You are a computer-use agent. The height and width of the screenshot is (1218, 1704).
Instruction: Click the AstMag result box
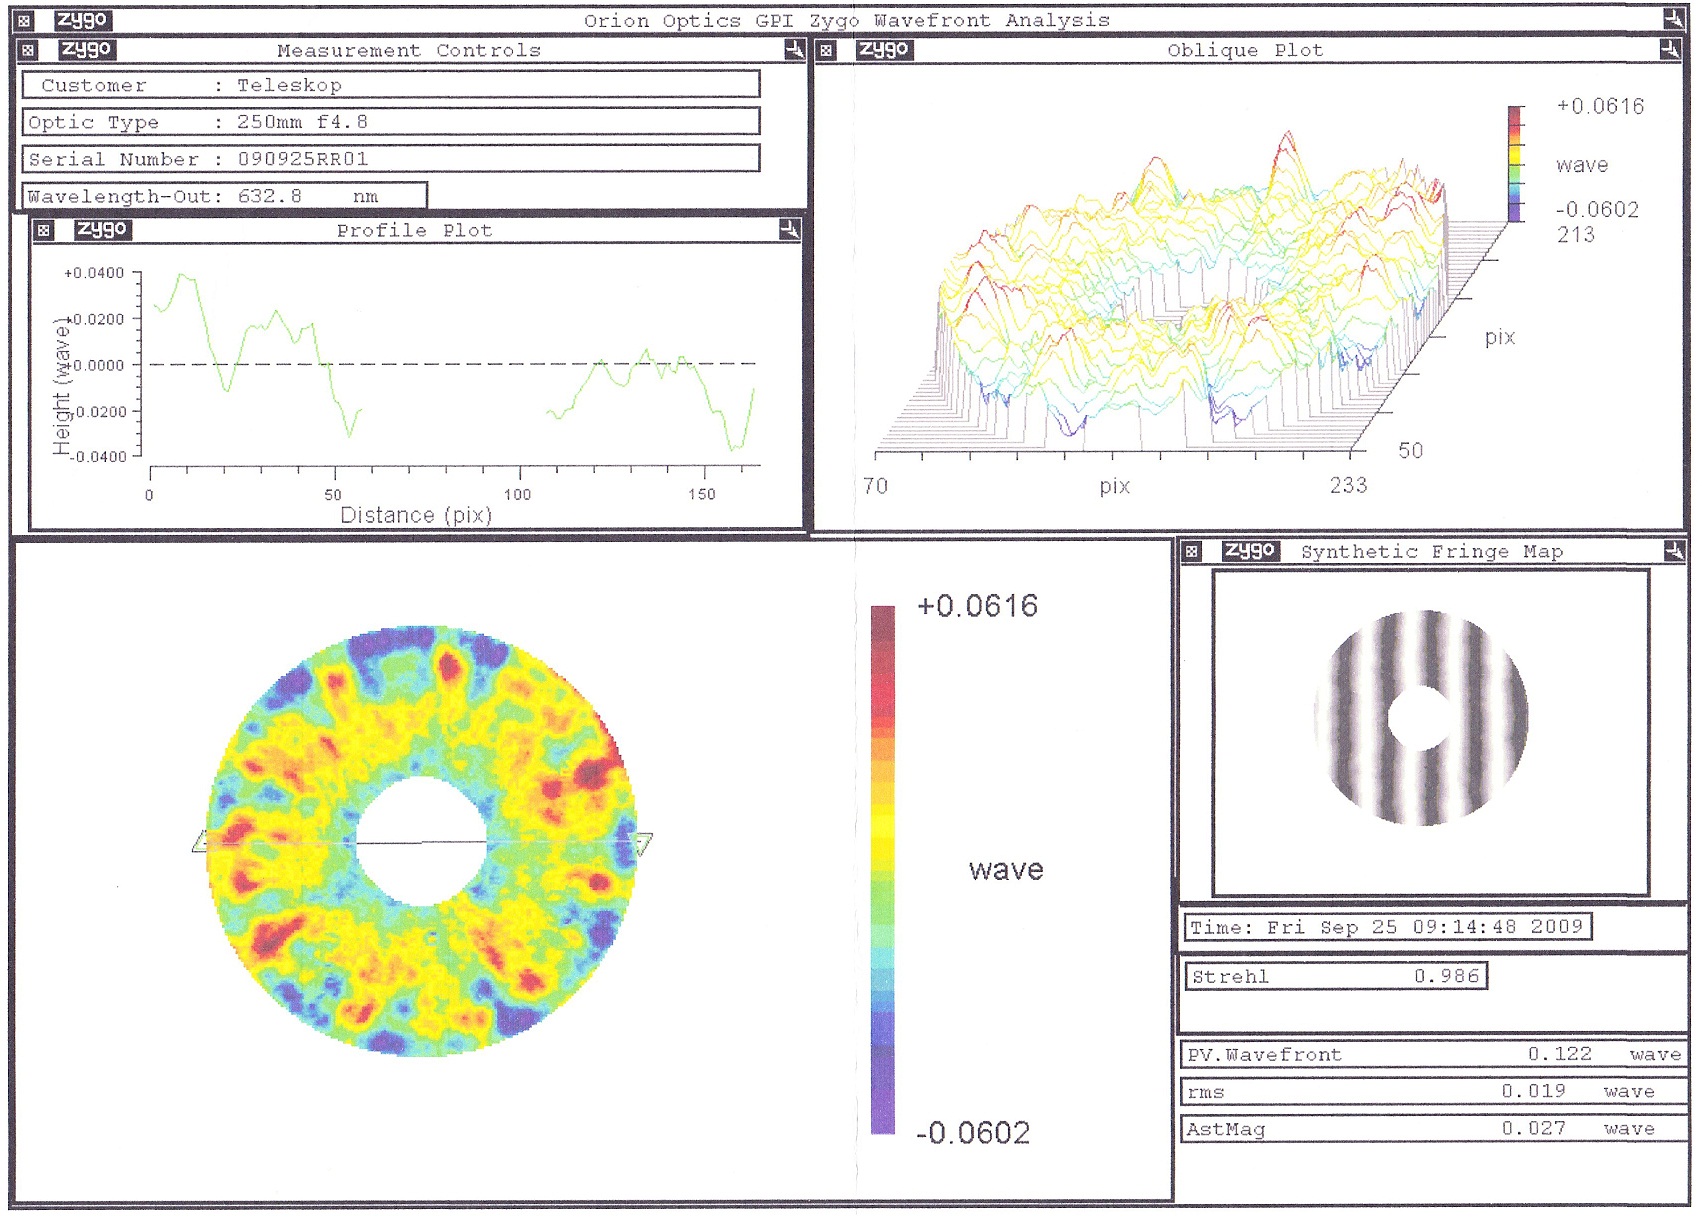point(1435,1128)
